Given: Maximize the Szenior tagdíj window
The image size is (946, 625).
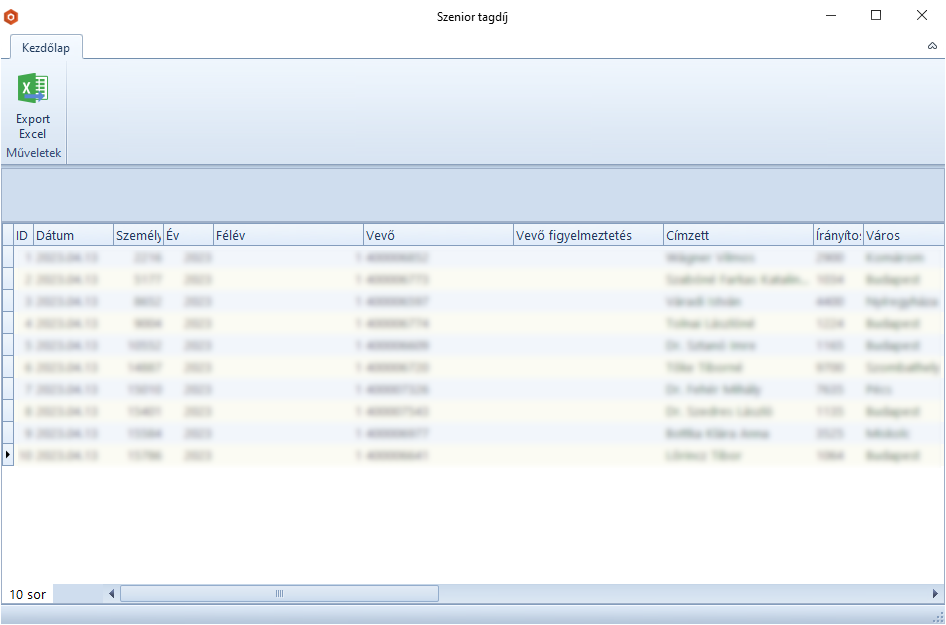Looking at the screenshot, I should (876, 16).
